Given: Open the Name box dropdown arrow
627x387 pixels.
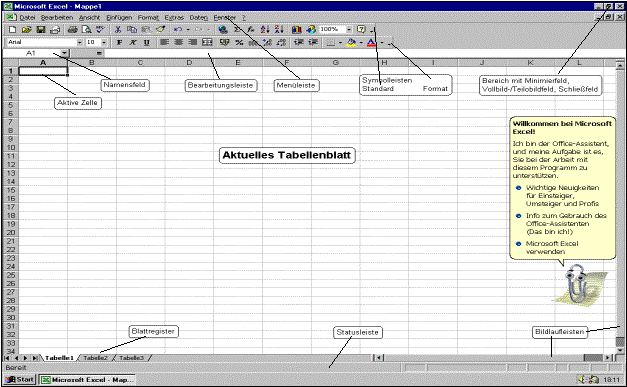Looking at the screenshot, I should point(64,53).
